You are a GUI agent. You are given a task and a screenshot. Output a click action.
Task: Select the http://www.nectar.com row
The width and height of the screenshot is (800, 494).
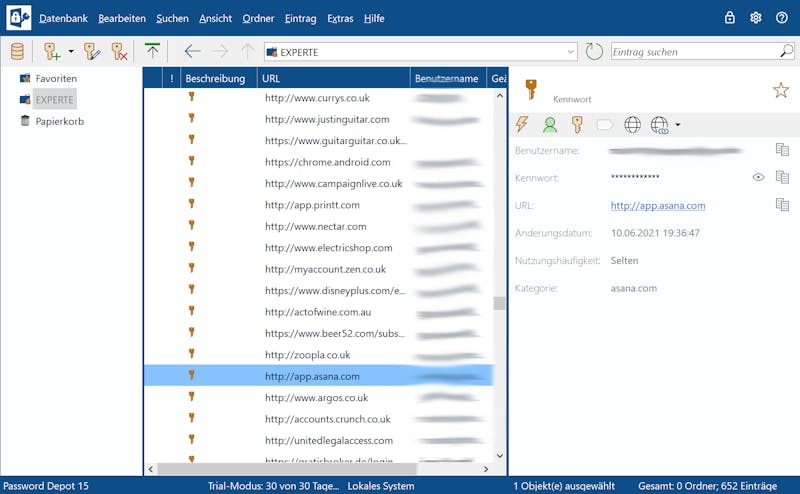pos(318,226)
